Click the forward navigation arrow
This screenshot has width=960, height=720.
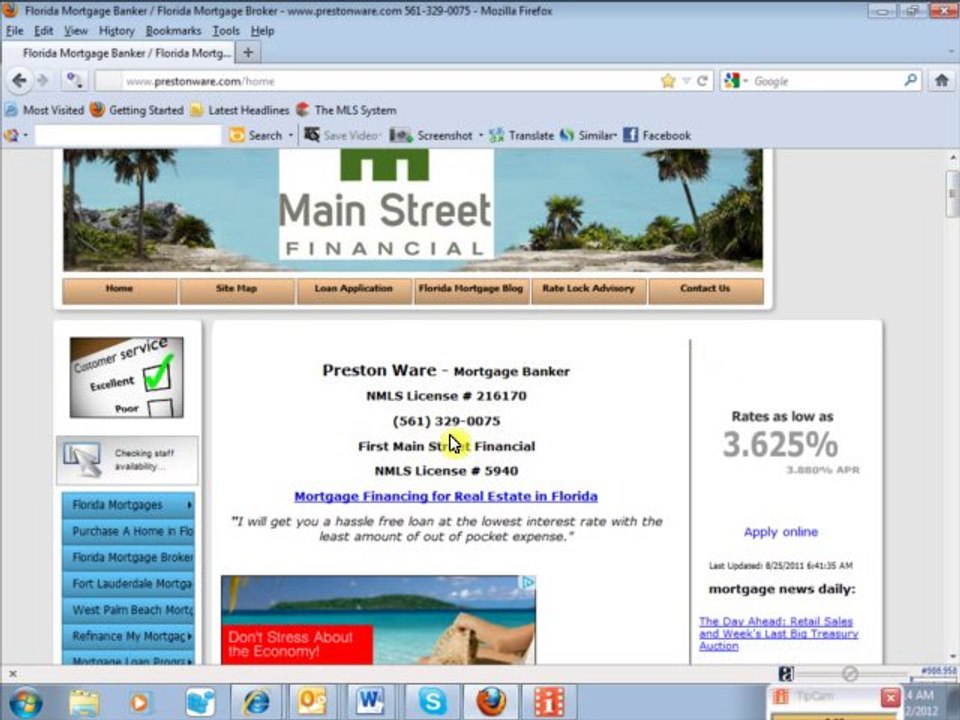click(x=43, y=81)
